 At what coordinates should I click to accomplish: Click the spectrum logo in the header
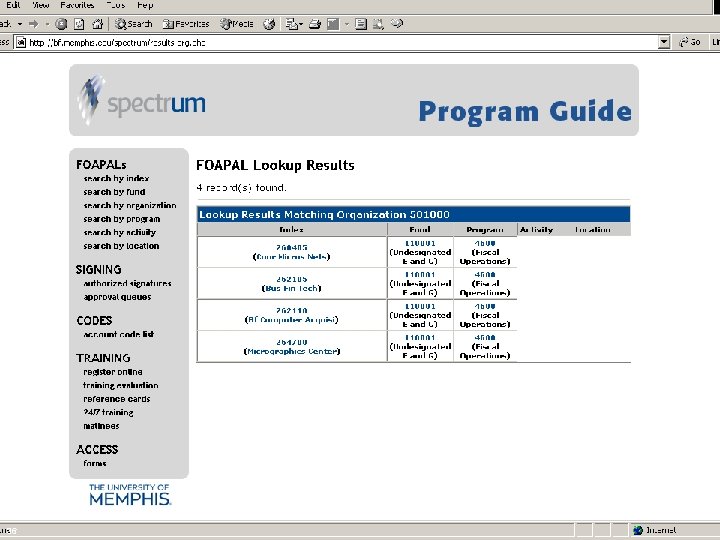(x=141, y=101)
